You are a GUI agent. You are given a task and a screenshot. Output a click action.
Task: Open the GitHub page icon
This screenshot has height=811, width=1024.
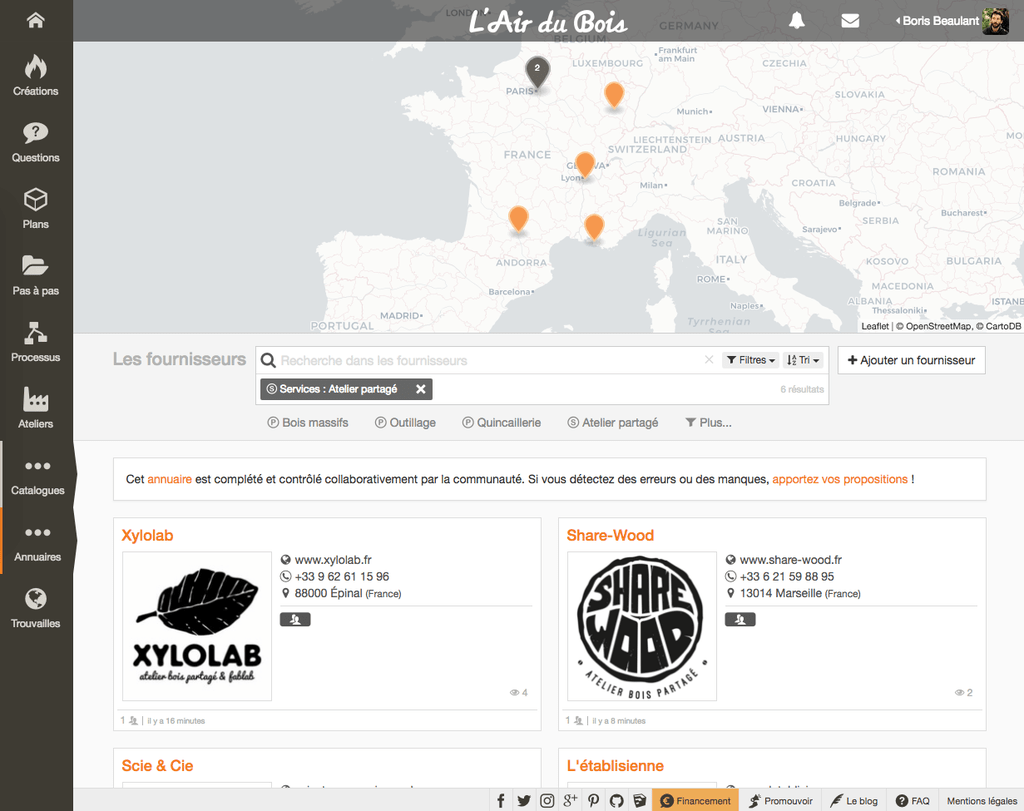(x=616, y=801)
